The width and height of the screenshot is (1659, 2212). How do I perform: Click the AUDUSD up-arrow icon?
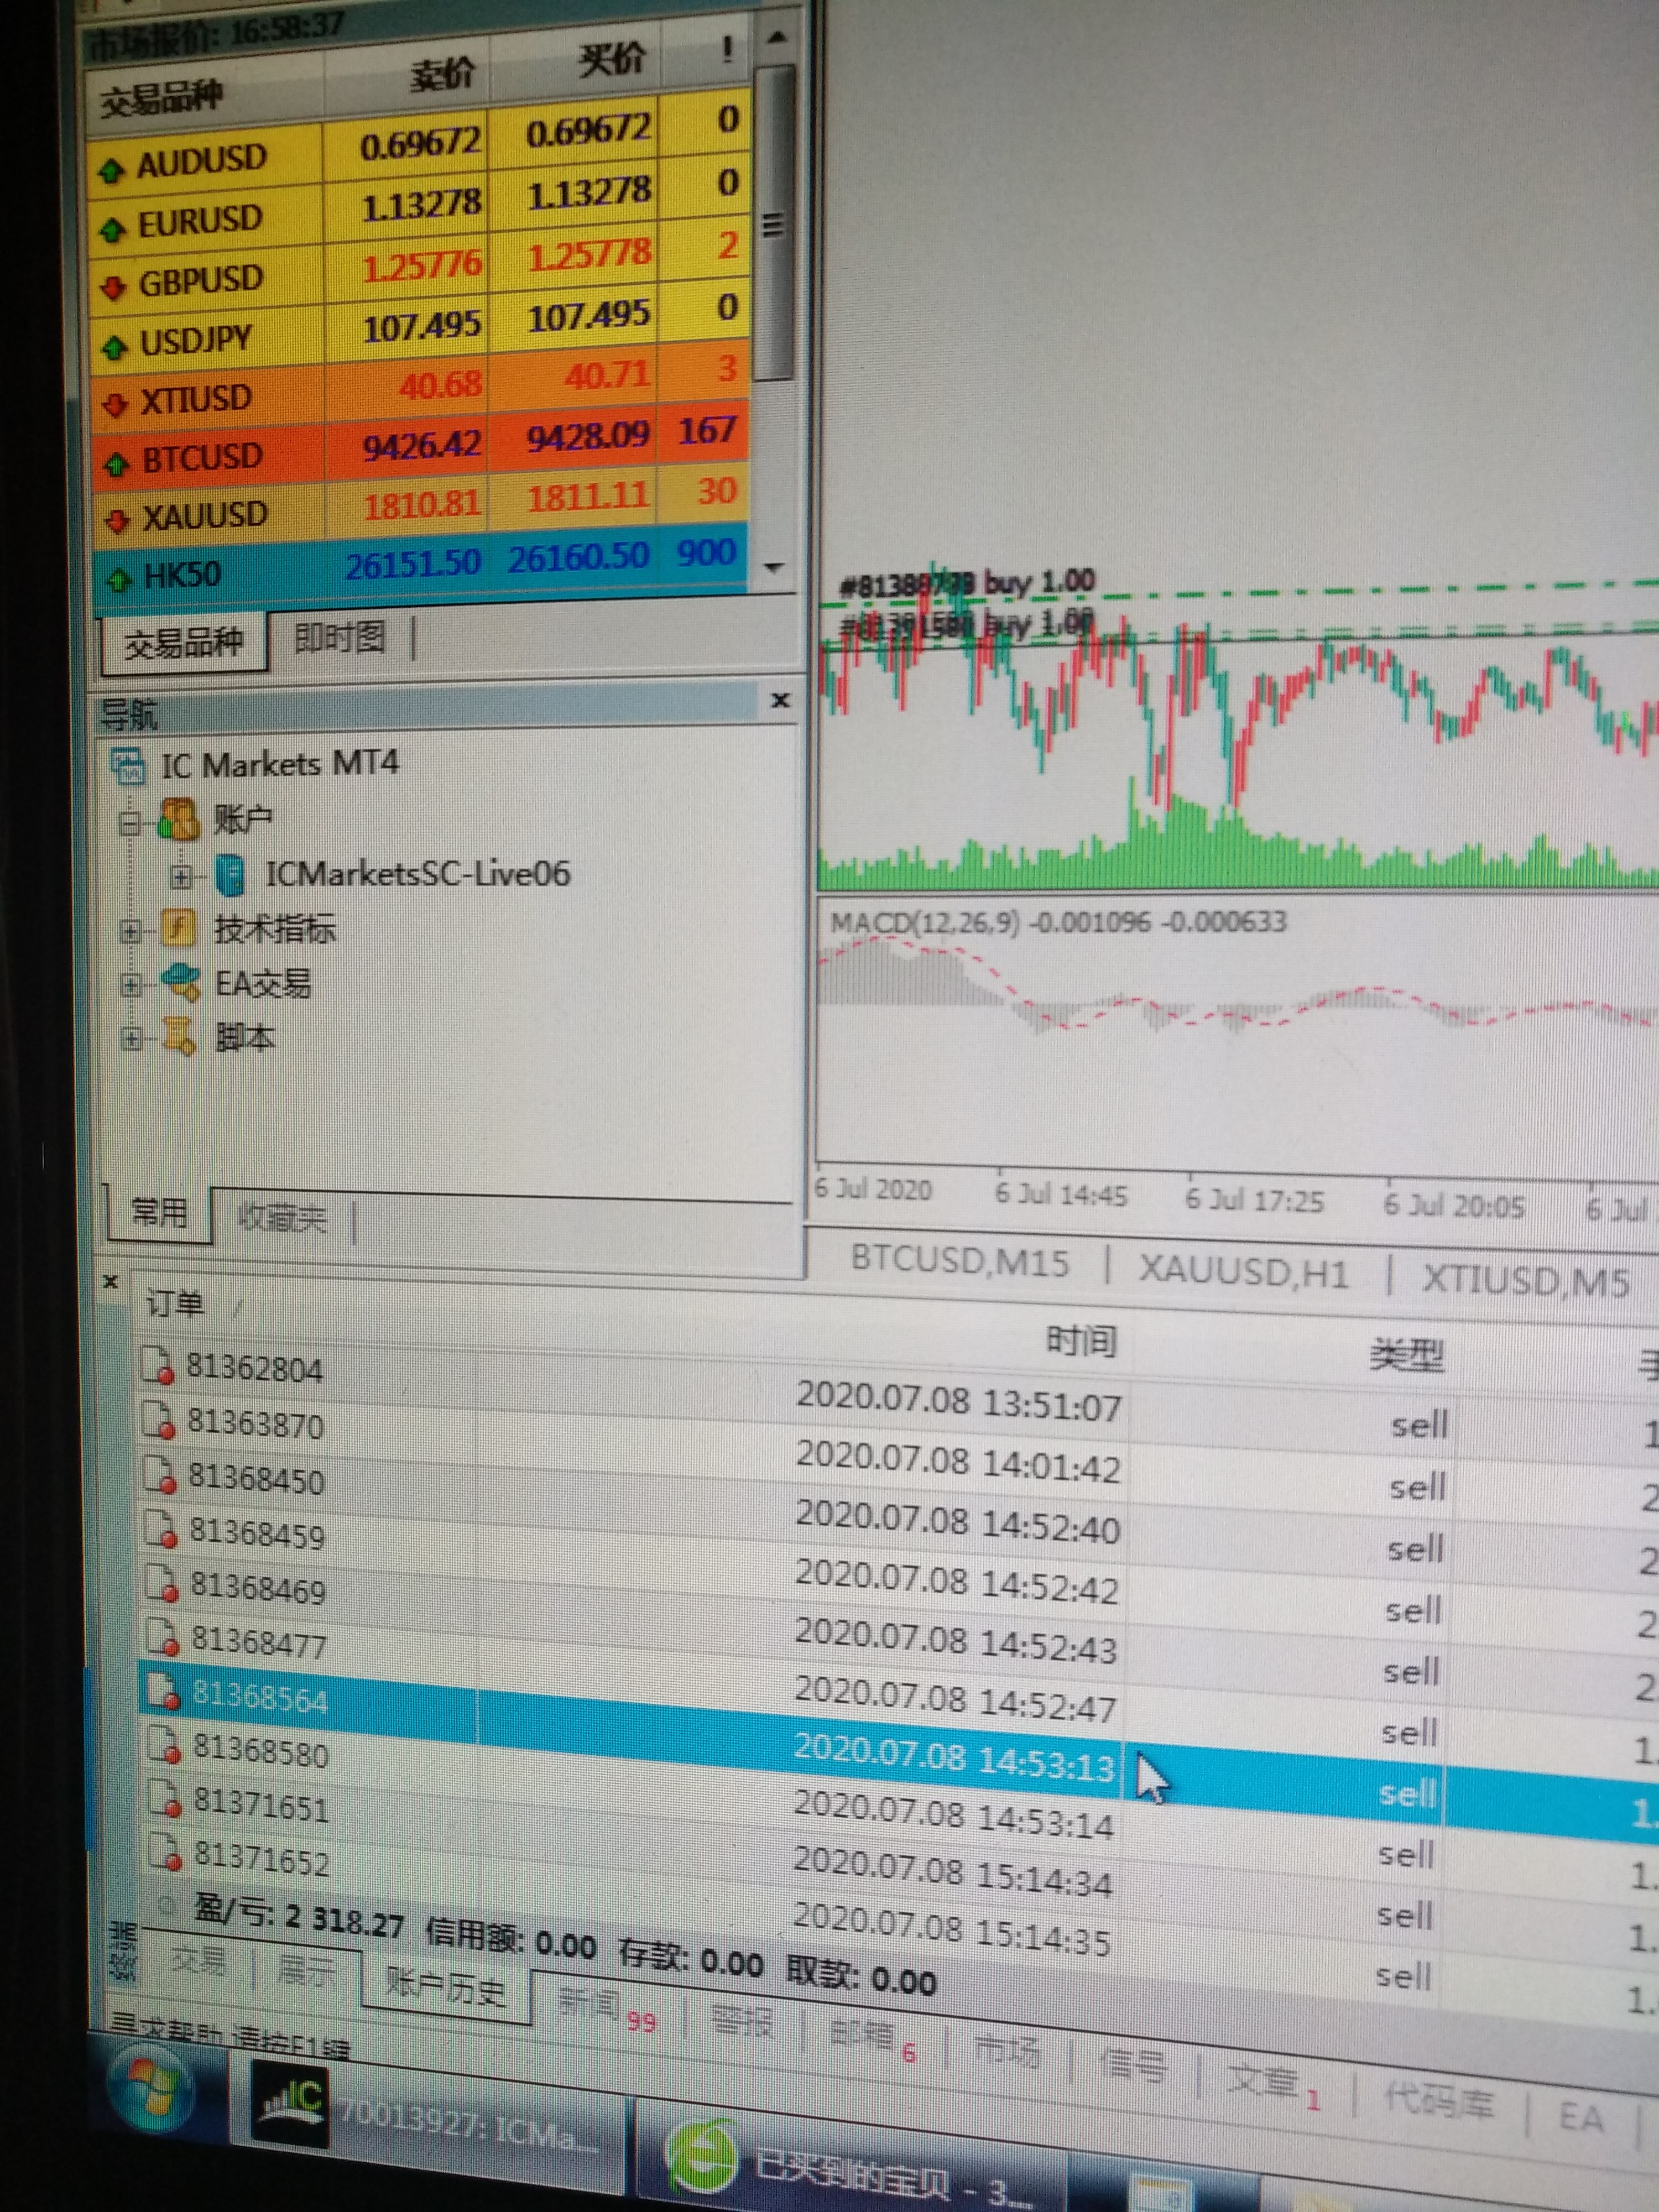point(111,171)
